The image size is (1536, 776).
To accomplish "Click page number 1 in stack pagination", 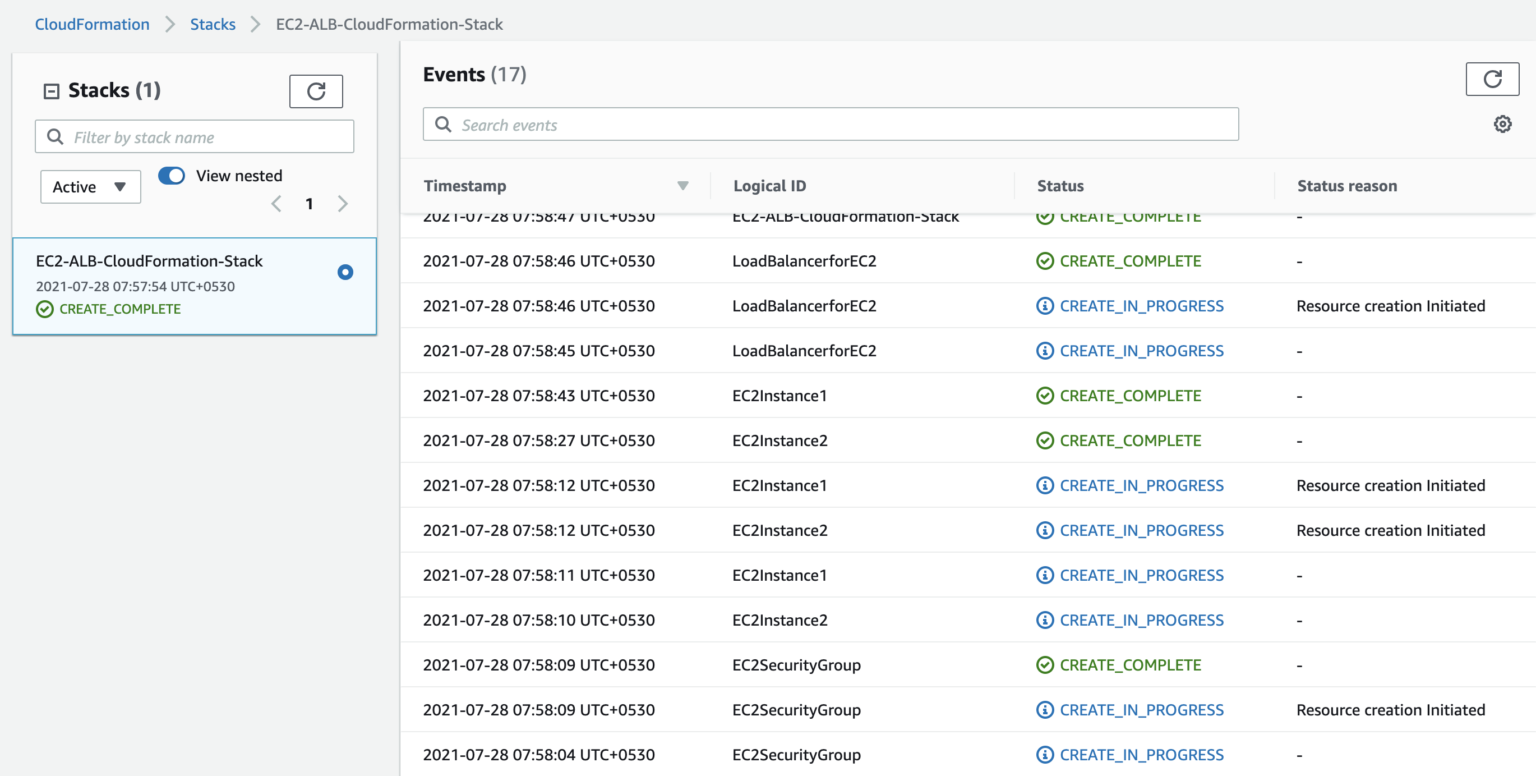I will 309,203.
